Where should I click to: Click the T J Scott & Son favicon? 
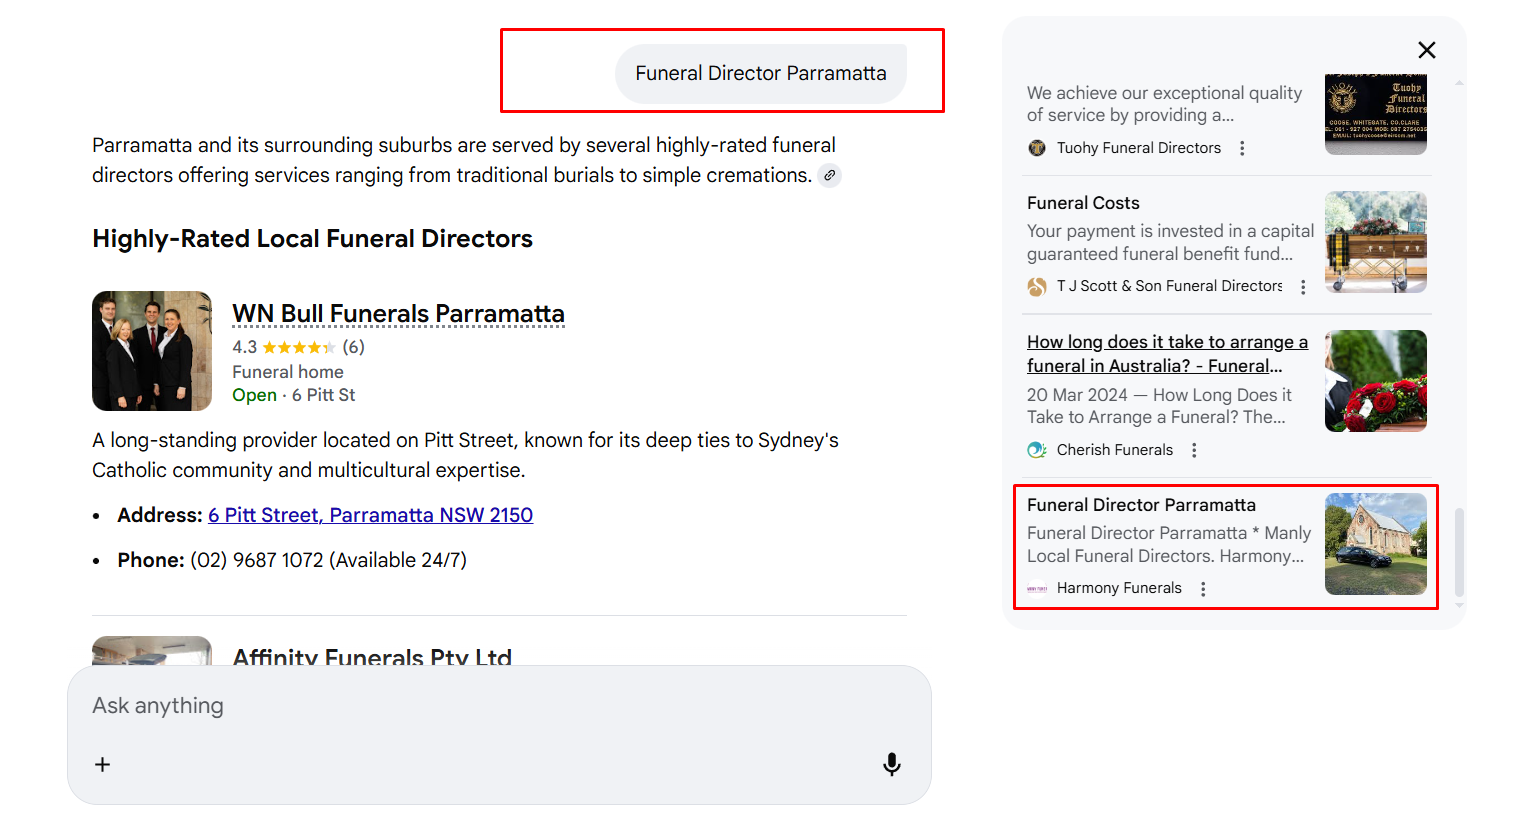[1037, 287]
